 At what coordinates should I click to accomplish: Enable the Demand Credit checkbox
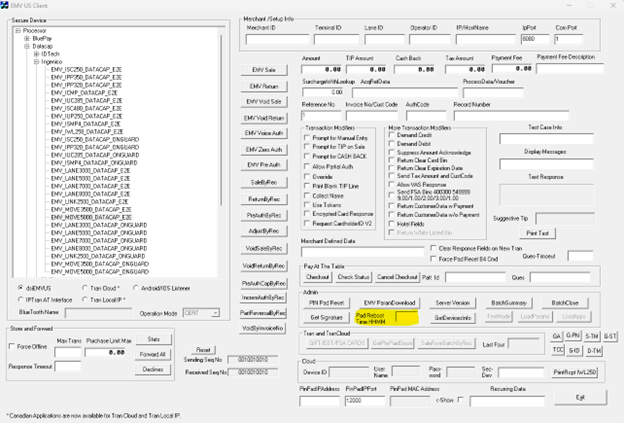[392, 135]
